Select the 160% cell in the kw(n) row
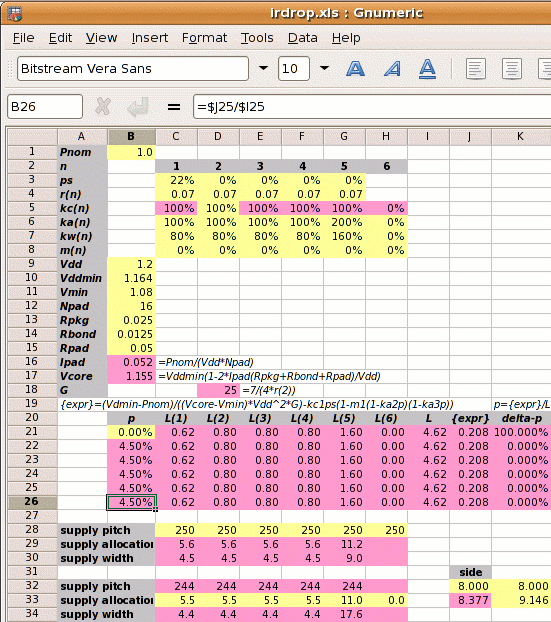Screen dimensions: 551x622 coord(344,236)
